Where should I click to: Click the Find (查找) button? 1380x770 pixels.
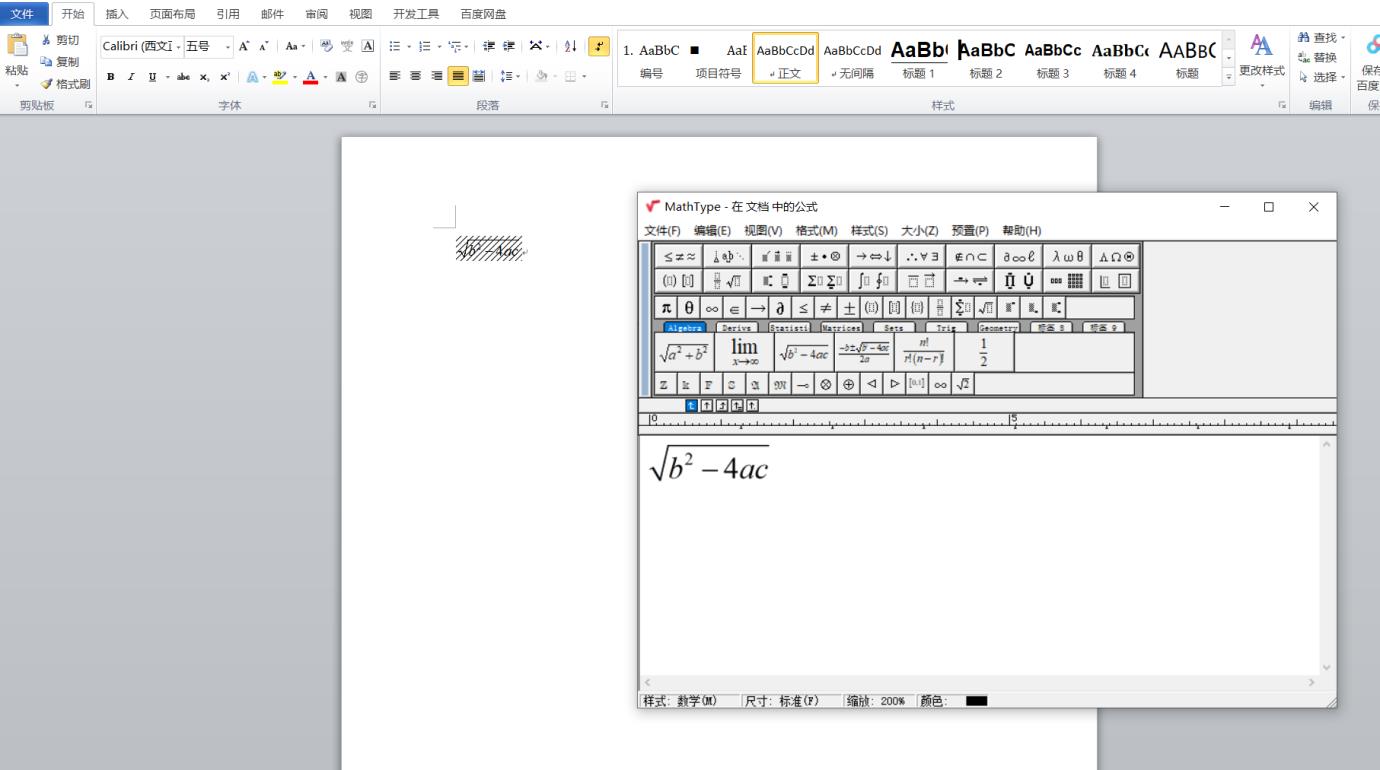pos(1322,38)
